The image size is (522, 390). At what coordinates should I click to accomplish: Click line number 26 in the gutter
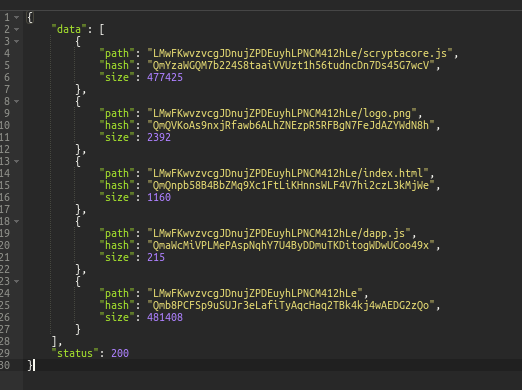pos(5,317)
